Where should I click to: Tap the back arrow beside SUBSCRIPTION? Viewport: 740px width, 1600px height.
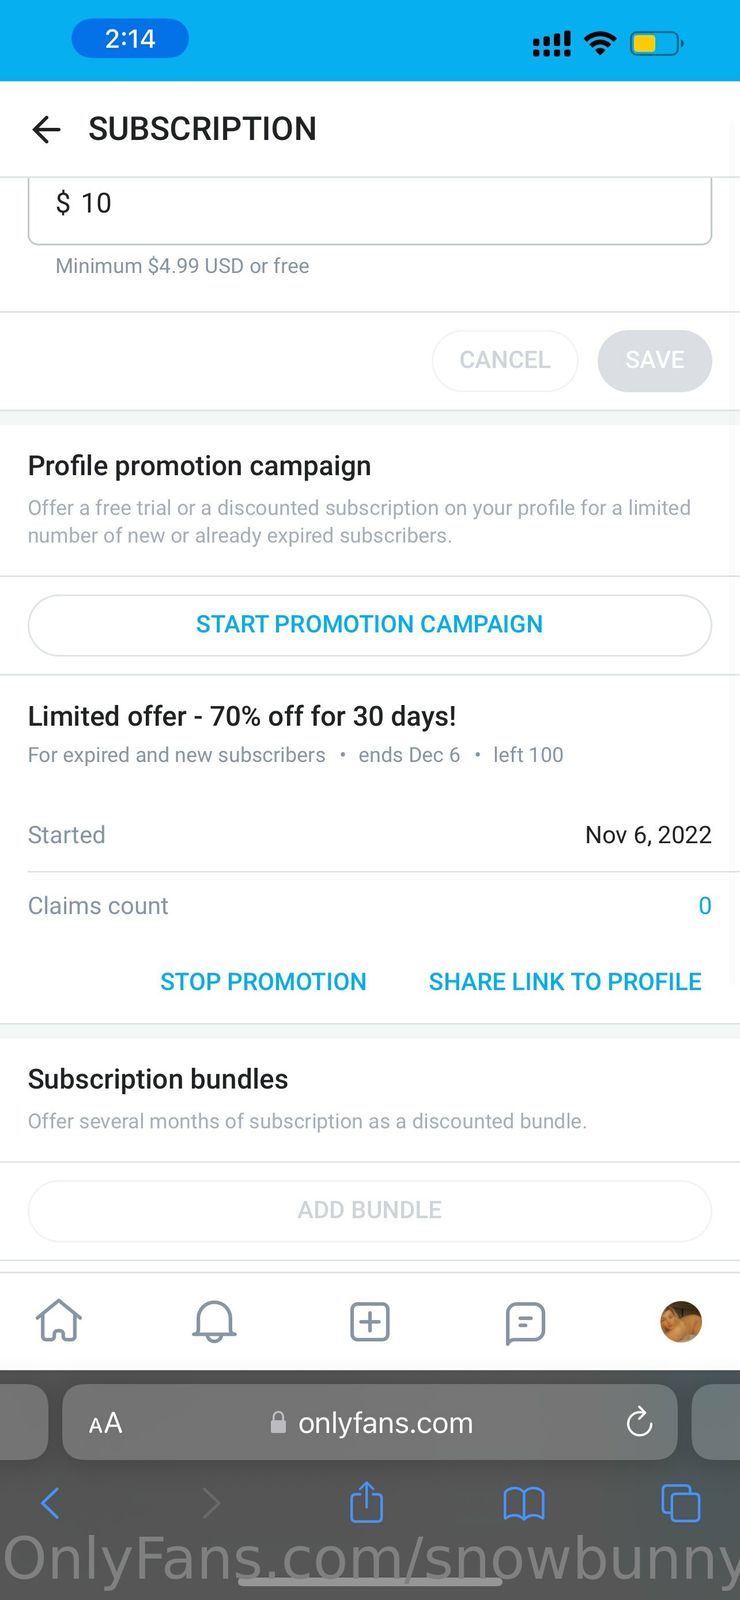pyautogui.click(x=46, y=129)
